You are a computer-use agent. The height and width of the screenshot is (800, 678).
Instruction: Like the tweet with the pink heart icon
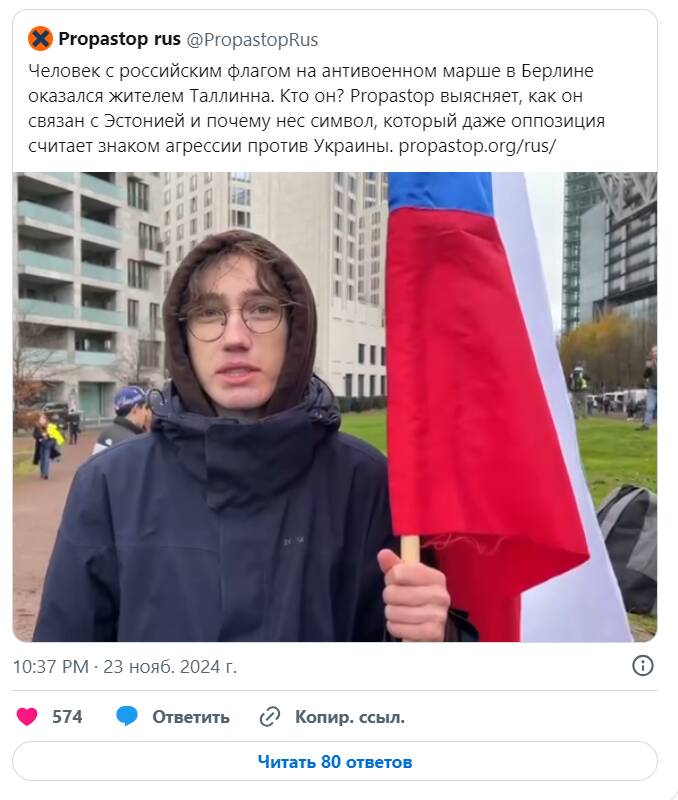[x=27, y=716]
